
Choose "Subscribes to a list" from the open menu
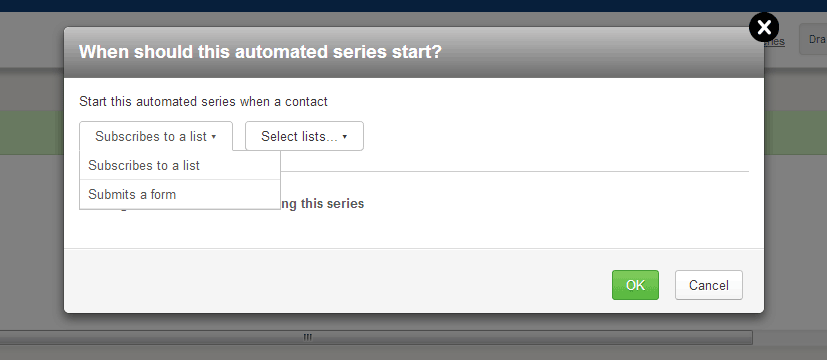[180, 166]
